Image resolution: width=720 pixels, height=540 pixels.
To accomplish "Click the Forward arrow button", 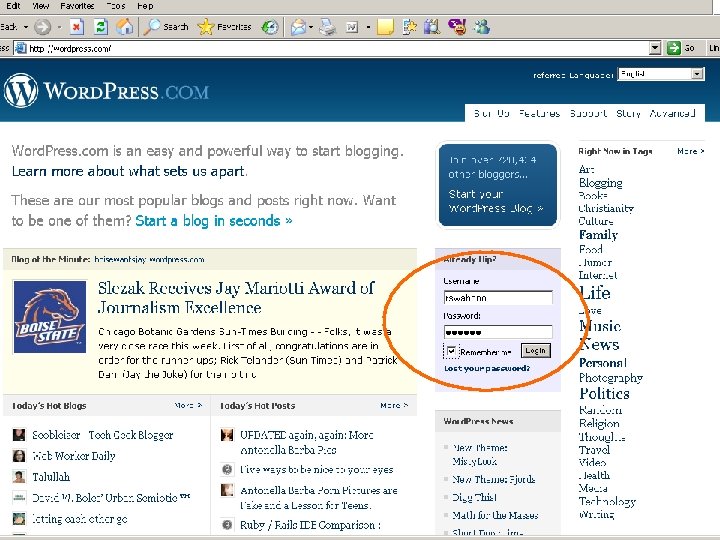I will click(x=42, y=27).
